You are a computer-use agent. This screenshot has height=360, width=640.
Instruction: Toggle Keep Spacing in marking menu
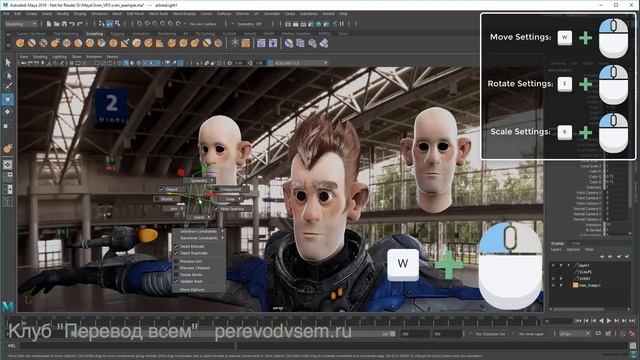point(232,209)
